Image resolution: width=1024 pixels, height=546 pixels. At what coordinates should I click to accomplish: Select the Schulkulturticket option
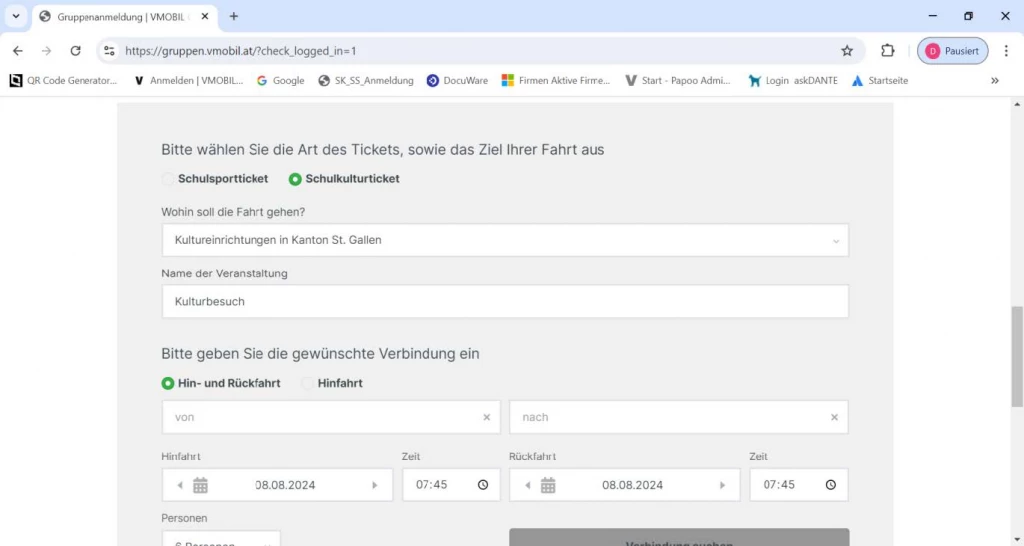pyautogui.click(x=295, y=179)
